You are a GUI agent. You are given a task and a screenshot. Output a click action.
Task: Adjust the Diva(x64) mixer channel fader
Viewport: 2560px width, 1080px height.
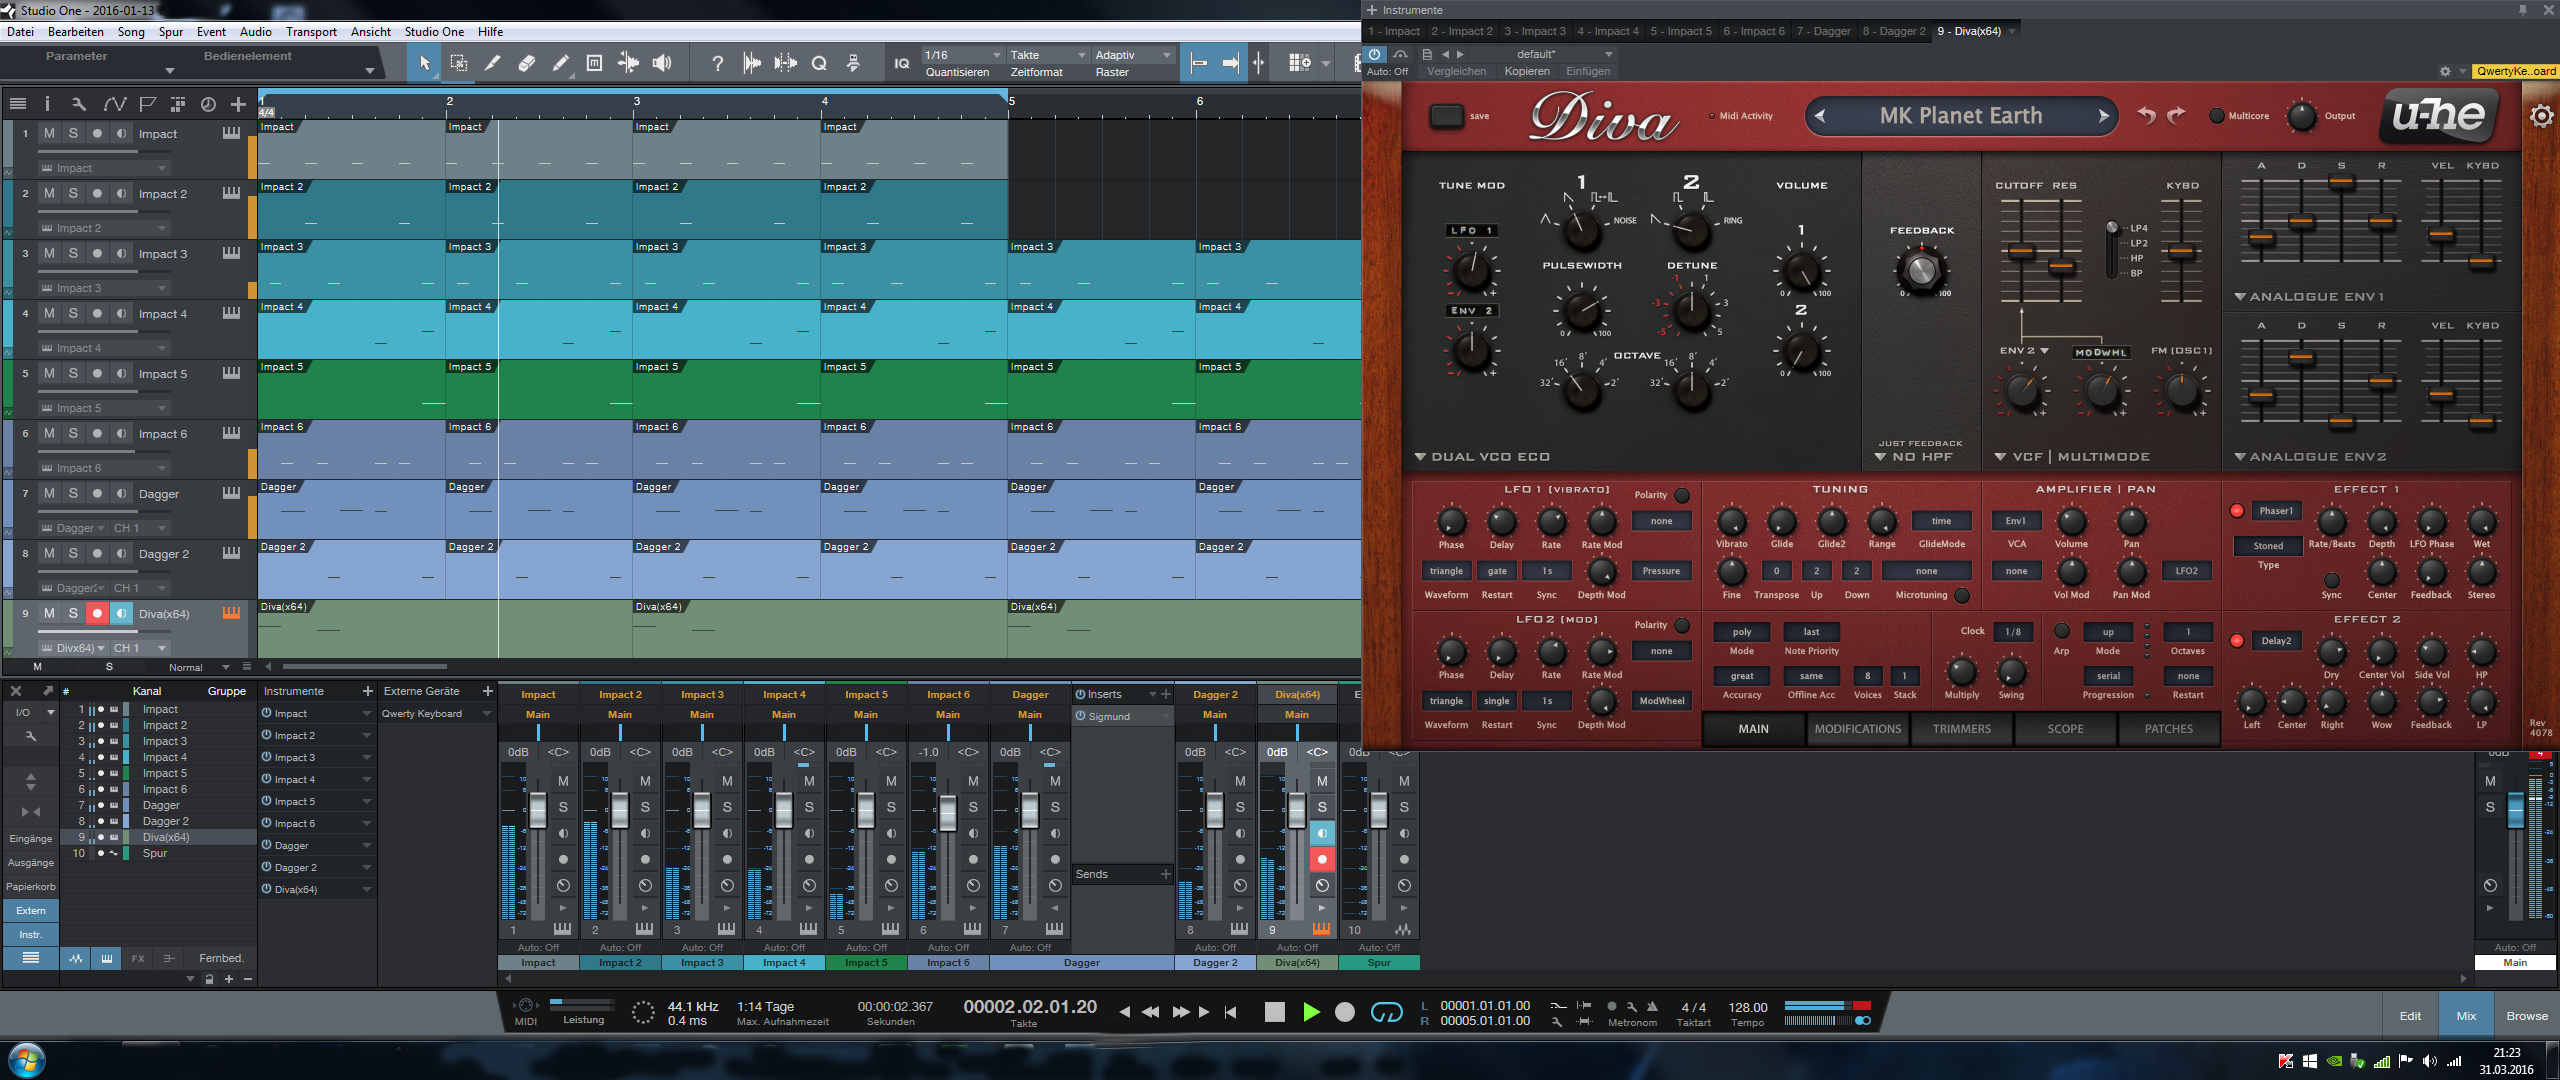pyautogui.click(x=1296, y=809)
